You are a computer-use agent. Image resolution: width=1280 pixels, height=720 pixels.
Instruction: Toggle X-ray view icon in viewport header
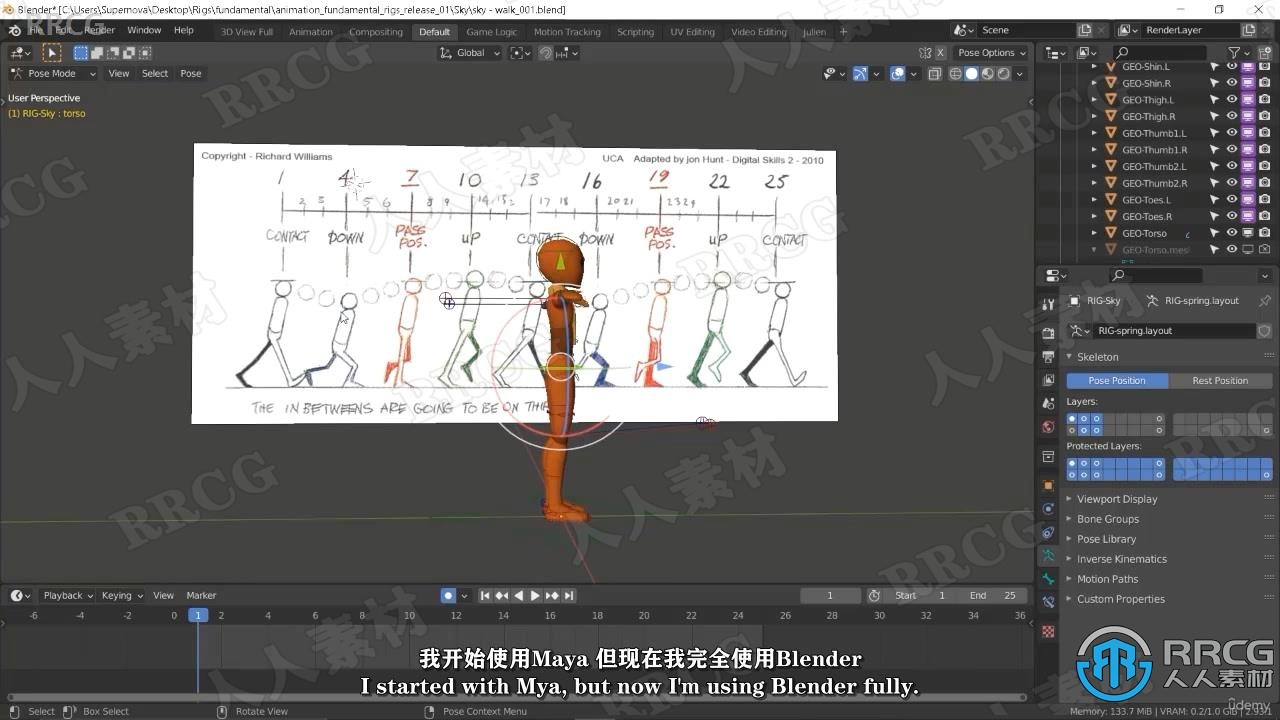pyautogui.click(x=935, y=74)
